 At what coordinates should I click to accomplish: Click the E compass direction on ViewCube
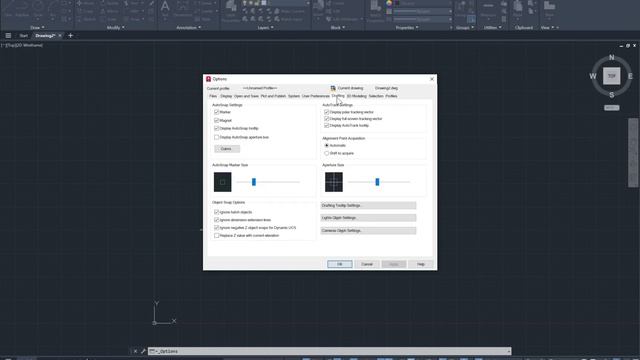click(x=630, y=76)
